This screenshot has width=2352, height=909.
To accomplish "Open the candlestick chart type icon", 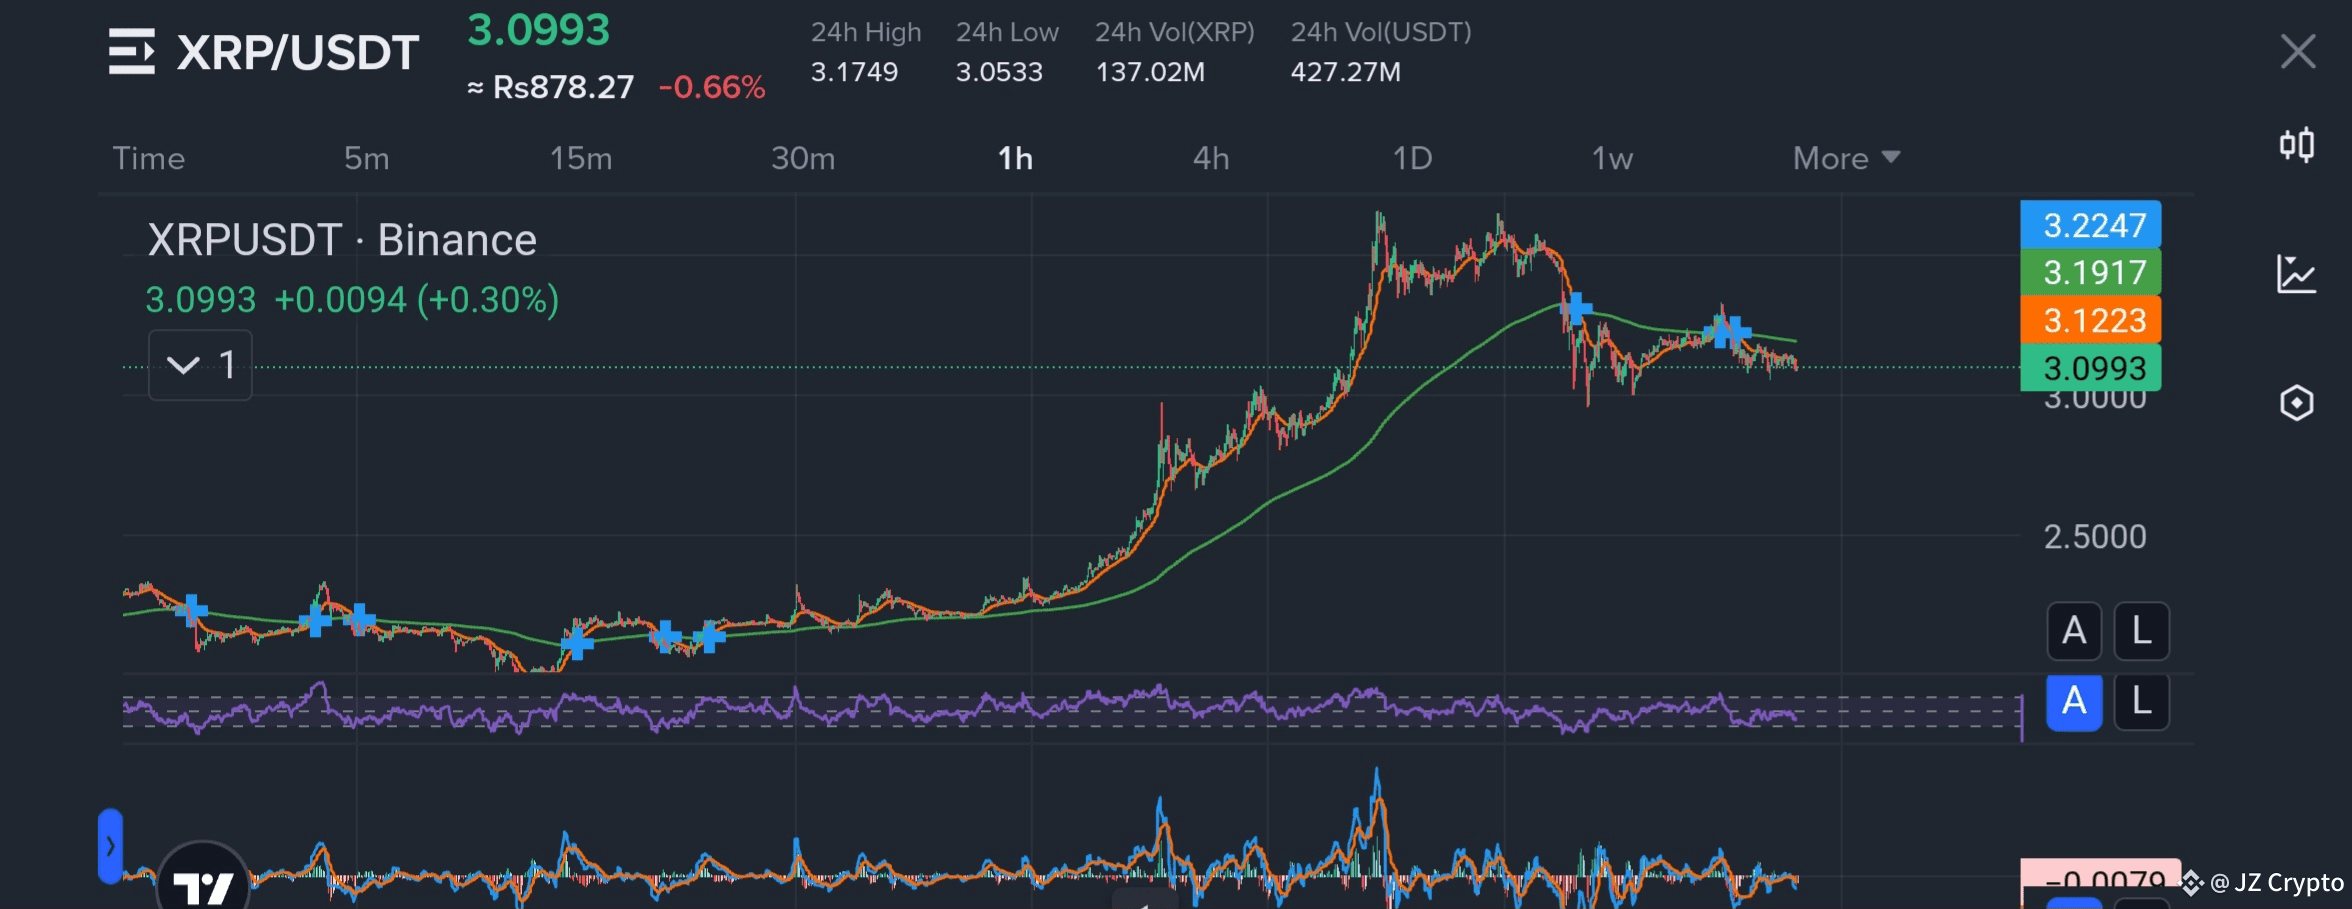I will coord(2297,145).
